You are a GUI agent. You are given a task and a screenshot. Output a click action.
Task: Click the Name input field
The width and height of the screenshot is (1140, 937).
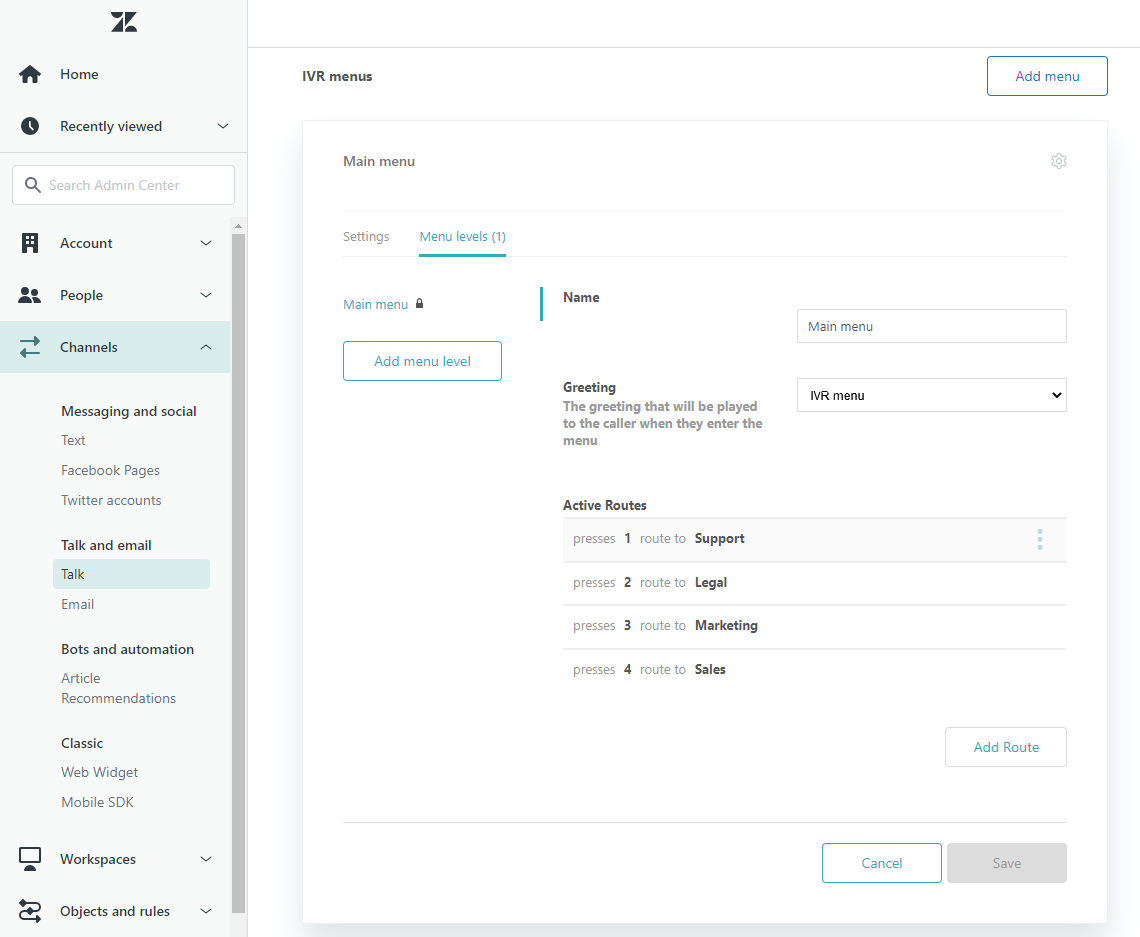pyautogui.click(x=931, y=326)
